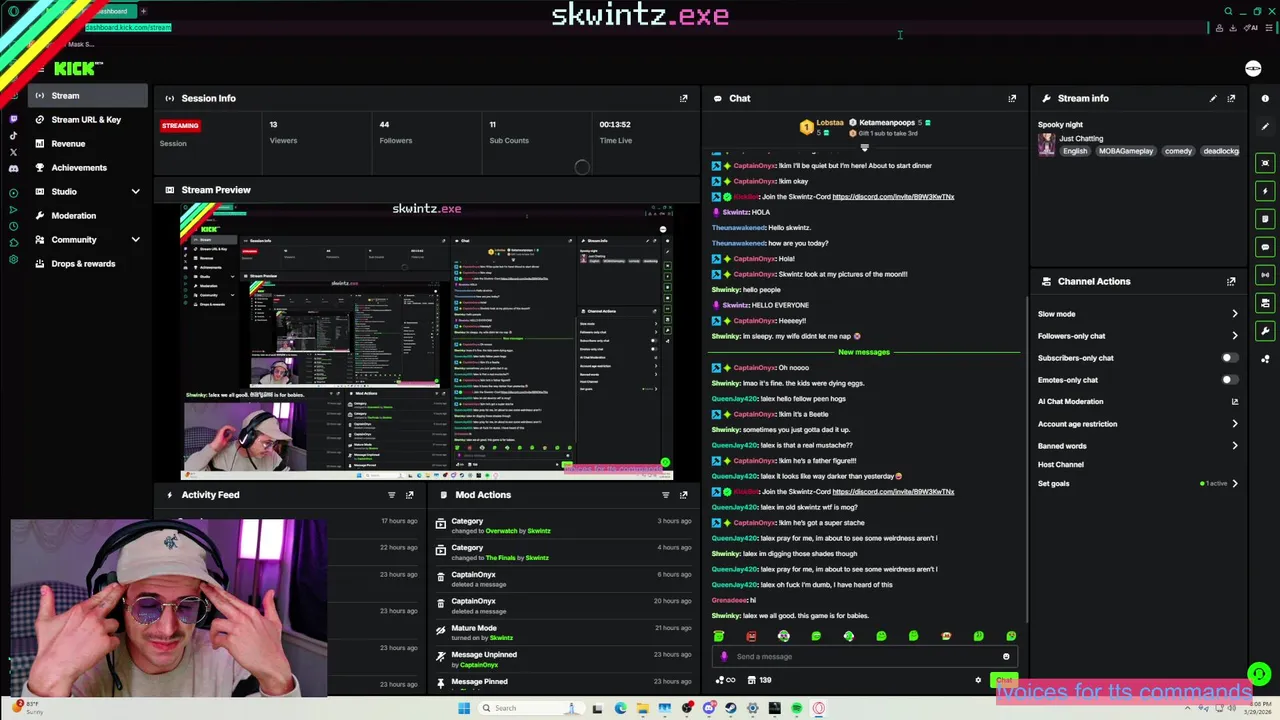
Task: Toggle Subscribers-only chat switch
Action: click(1229, 358)
